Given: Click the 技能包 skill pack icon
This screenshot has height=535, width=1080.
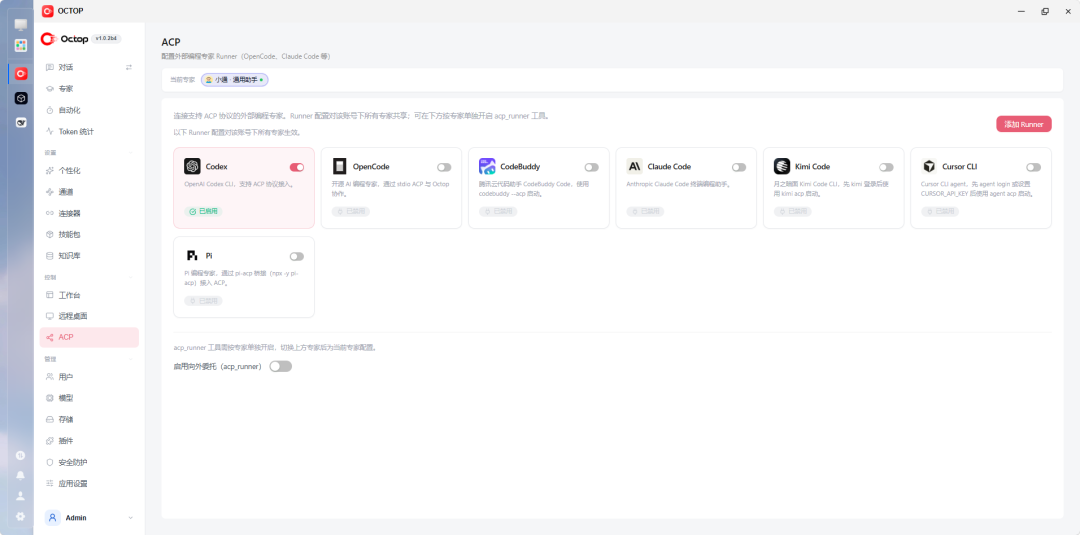Looking at the screenshot, I should click(50, 235).
